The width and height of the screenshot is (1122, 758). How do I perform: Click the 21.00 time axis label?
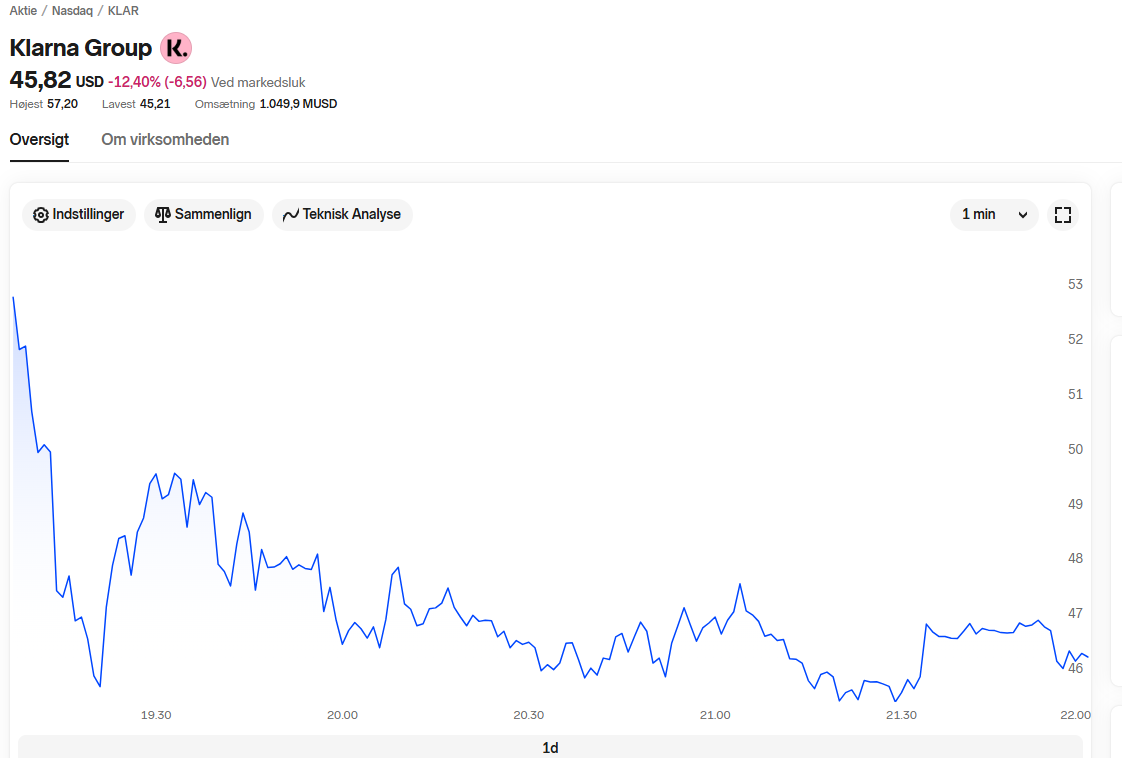[x=715, y=715]
